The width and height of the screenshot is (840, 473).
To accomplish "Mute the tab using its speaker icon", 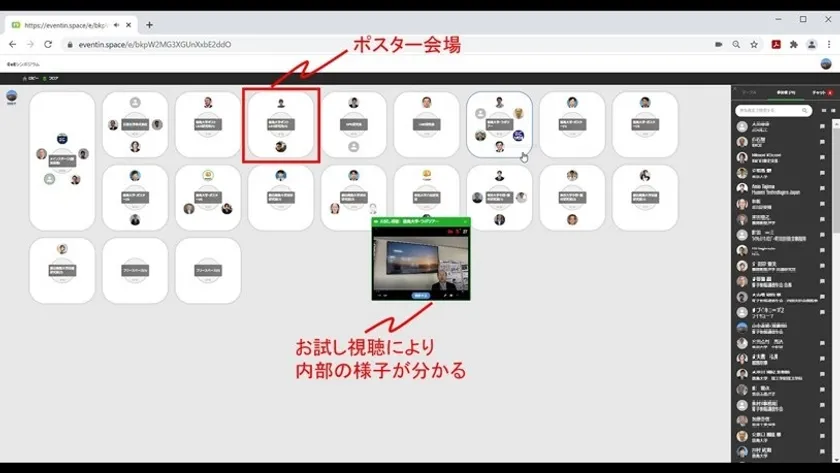I will [x=117, y=25].
